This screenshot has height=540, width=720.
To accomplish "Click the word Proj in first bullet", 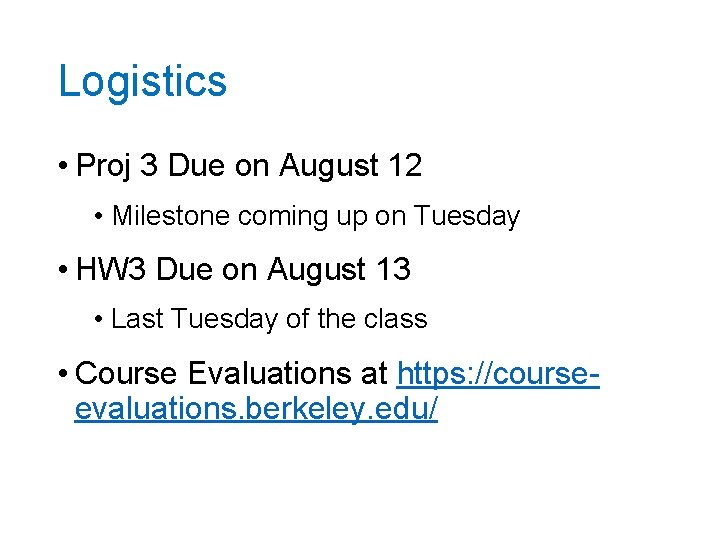I will coord(104,165).
